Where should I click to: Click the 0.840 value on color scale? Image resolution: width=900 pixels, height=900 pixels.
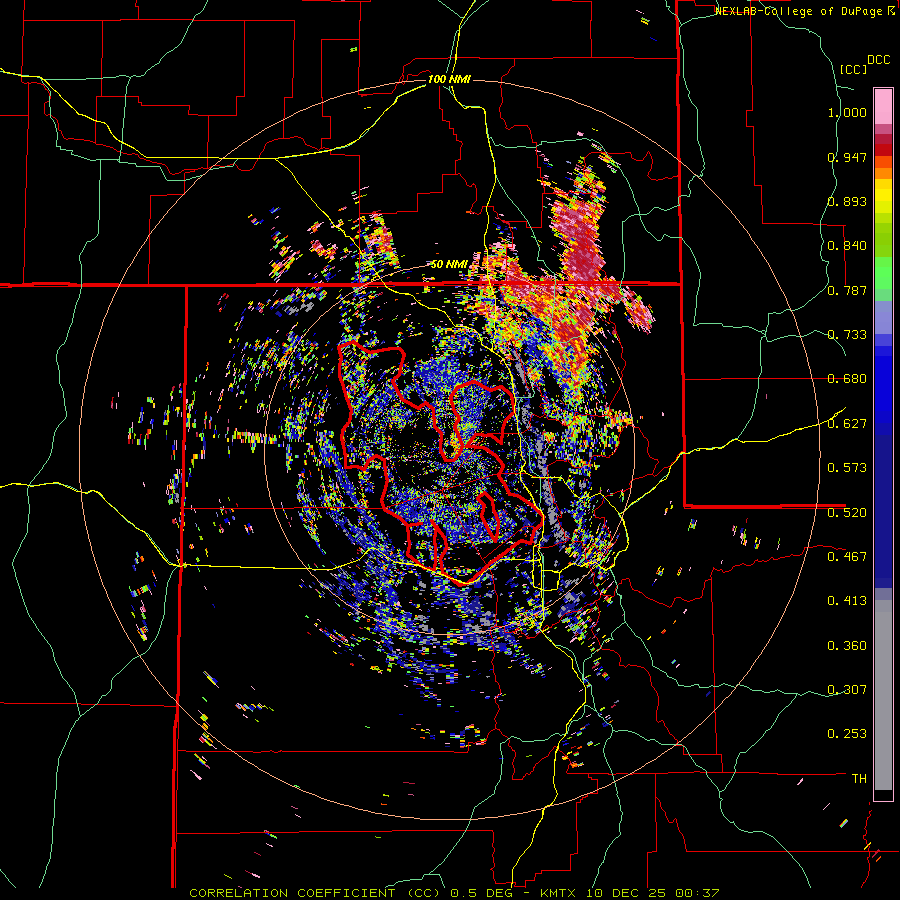click(x=847, y=246)
